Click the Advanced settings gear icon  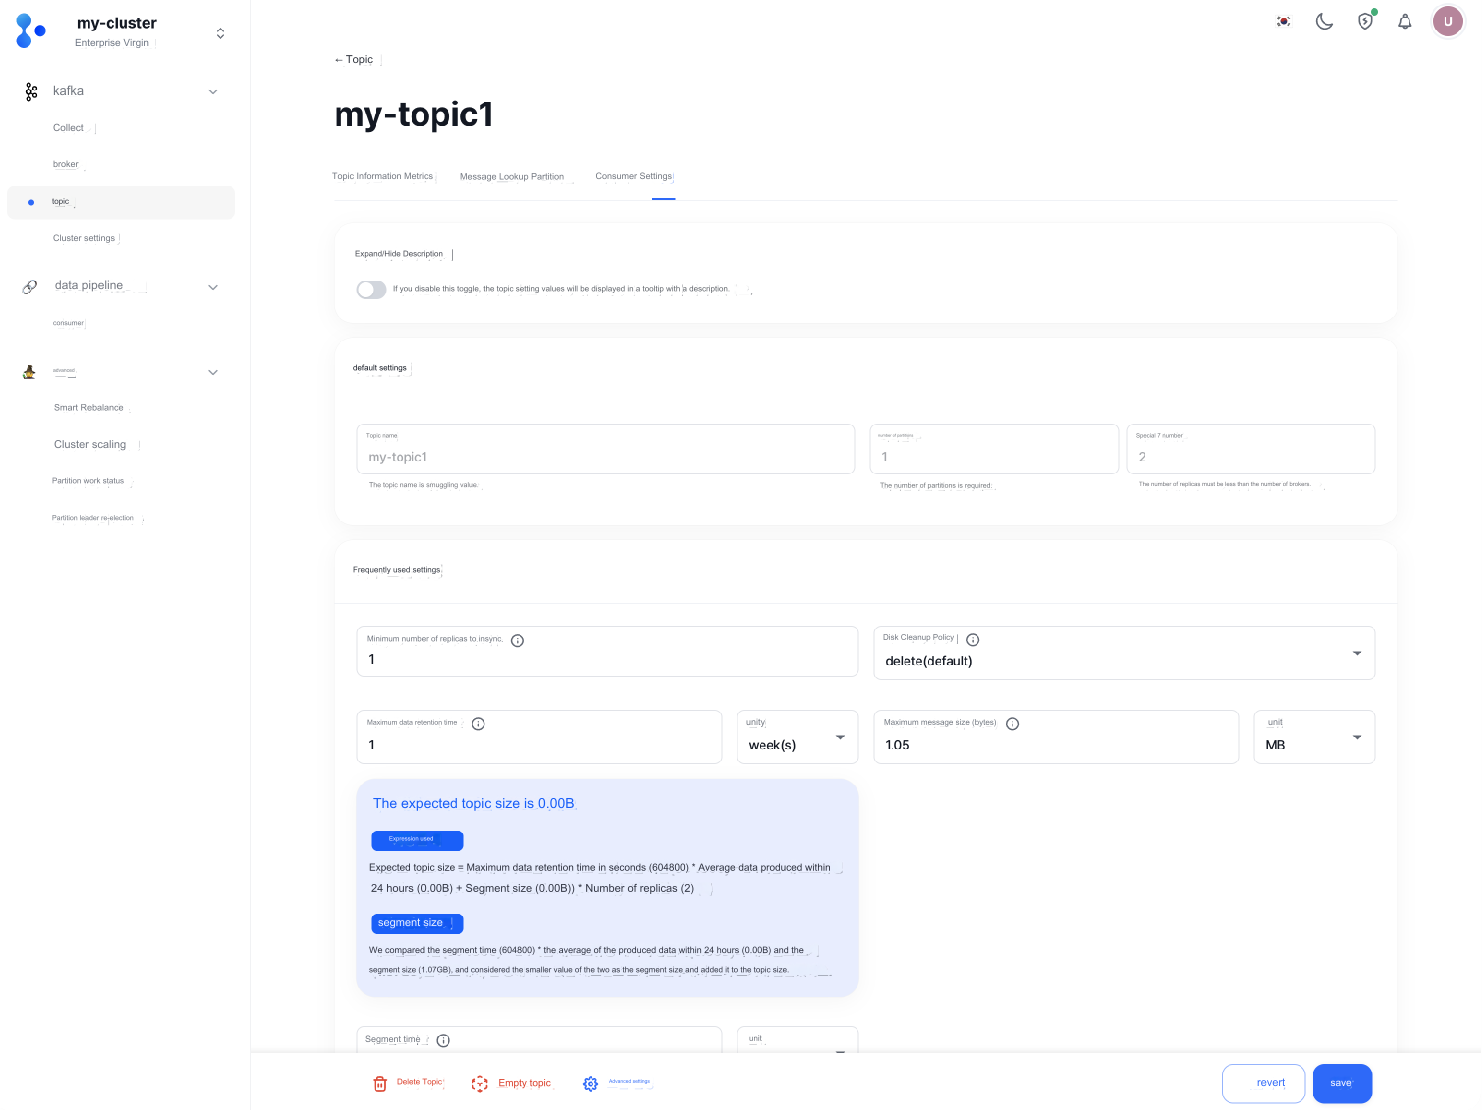[x=591, y=1084]
